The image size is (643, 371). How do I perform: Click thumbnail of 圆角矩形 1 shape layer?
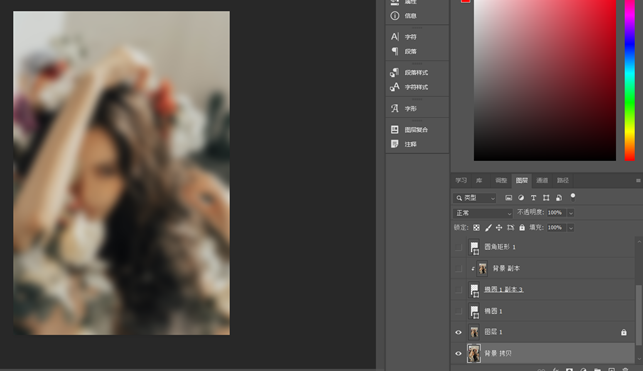click(474, 247)
